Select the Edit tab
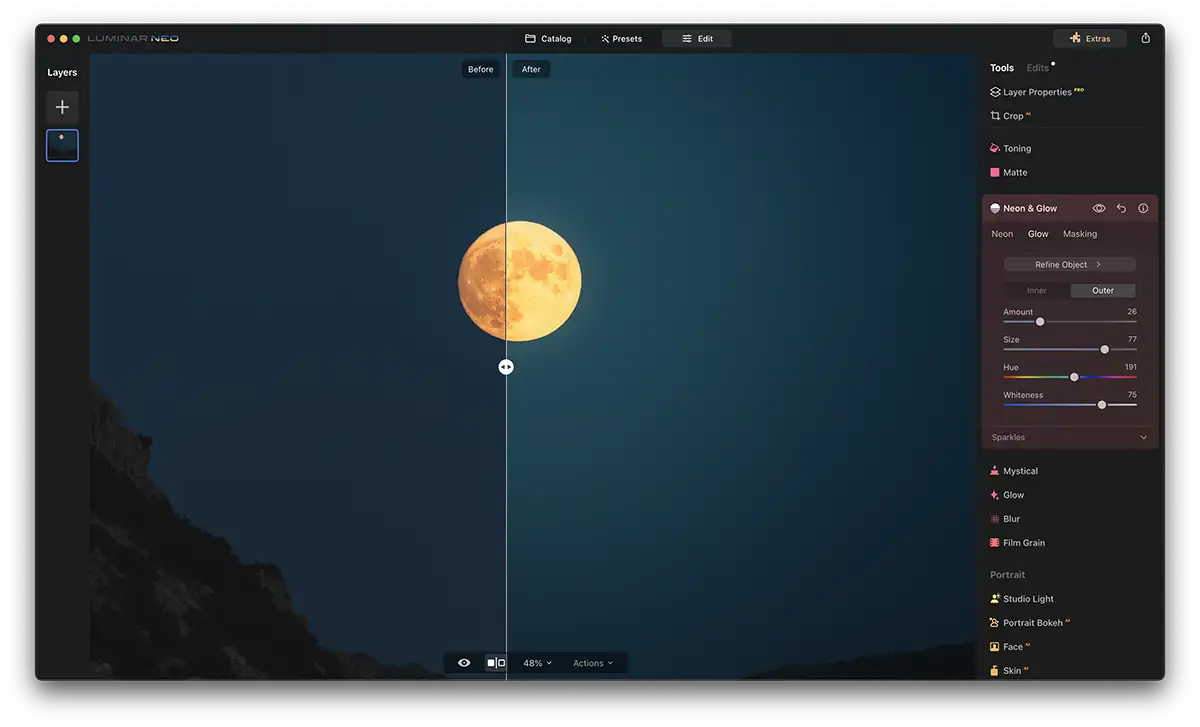The width and height of the screenshot is (1200, 727). pos(697,39)
